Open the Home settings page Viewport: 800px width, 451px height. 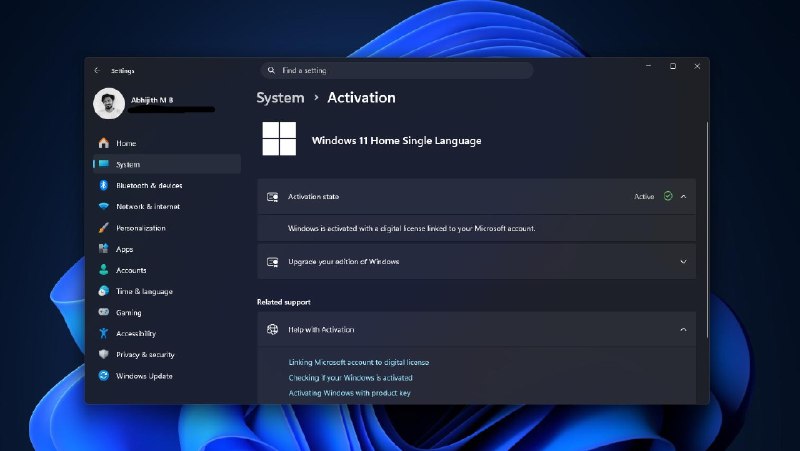pos(167,143)
